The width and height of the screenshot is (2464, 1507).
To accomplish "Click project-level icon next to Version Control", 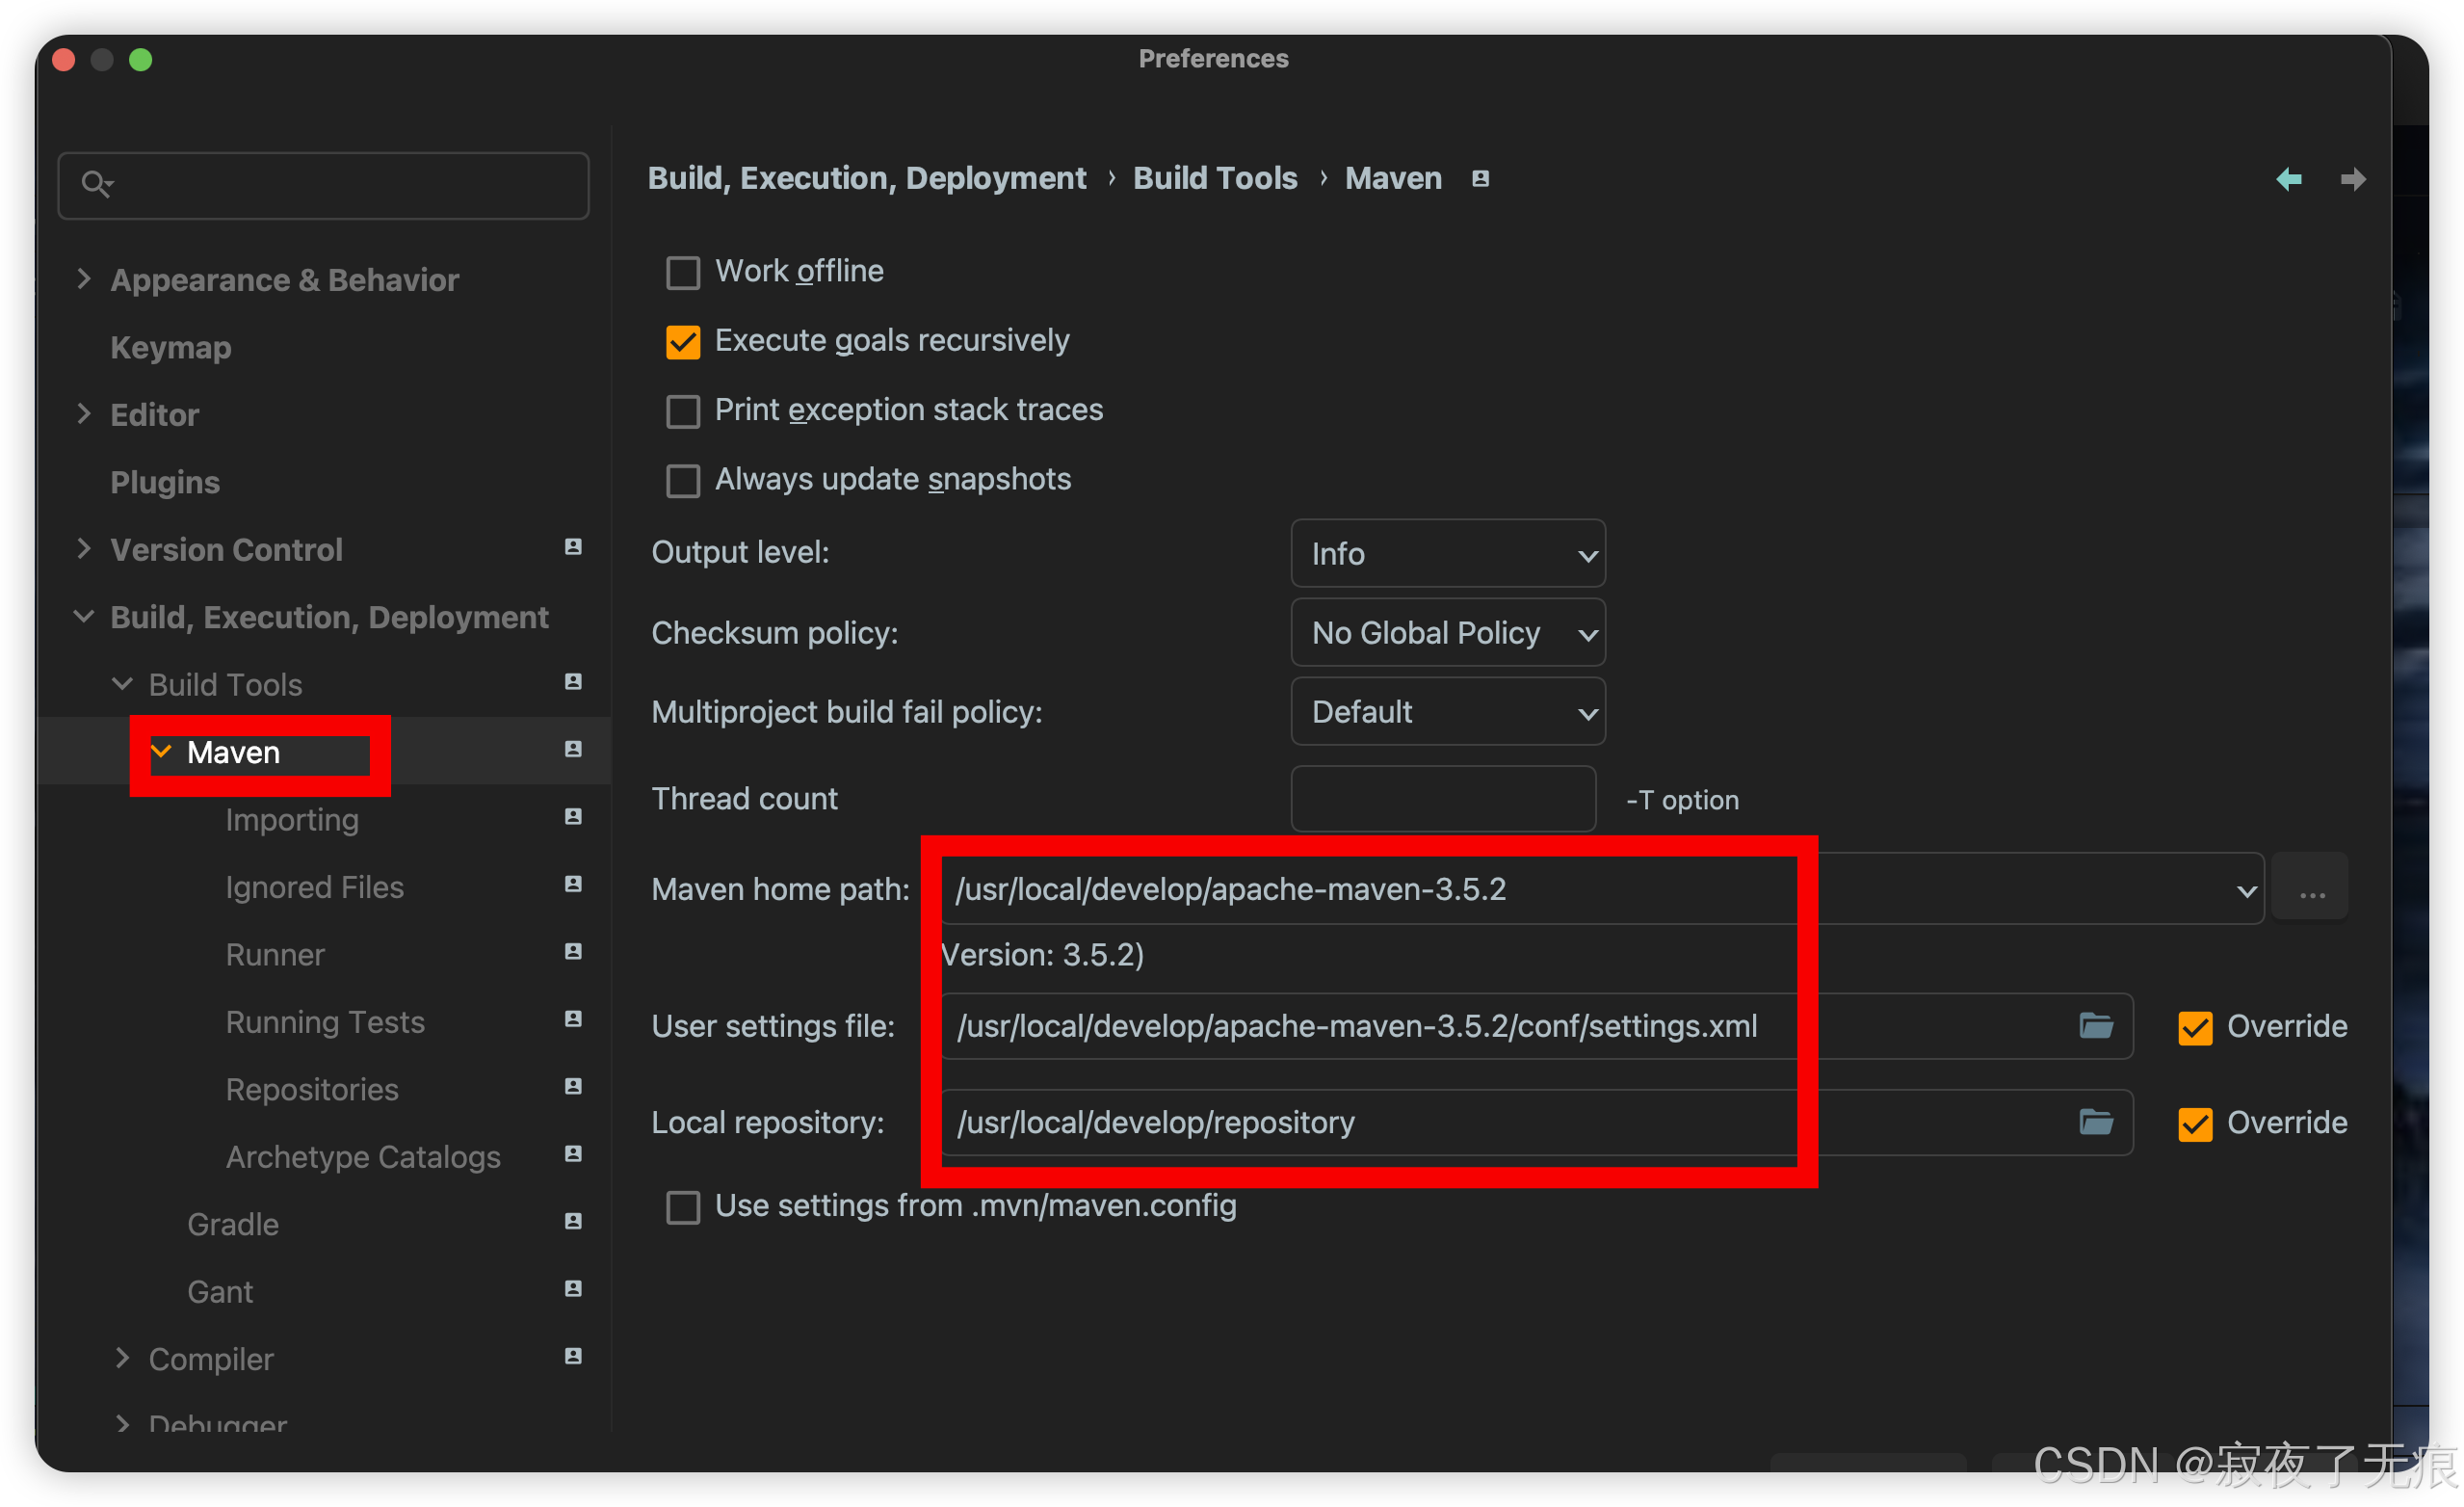I will 573,547.
